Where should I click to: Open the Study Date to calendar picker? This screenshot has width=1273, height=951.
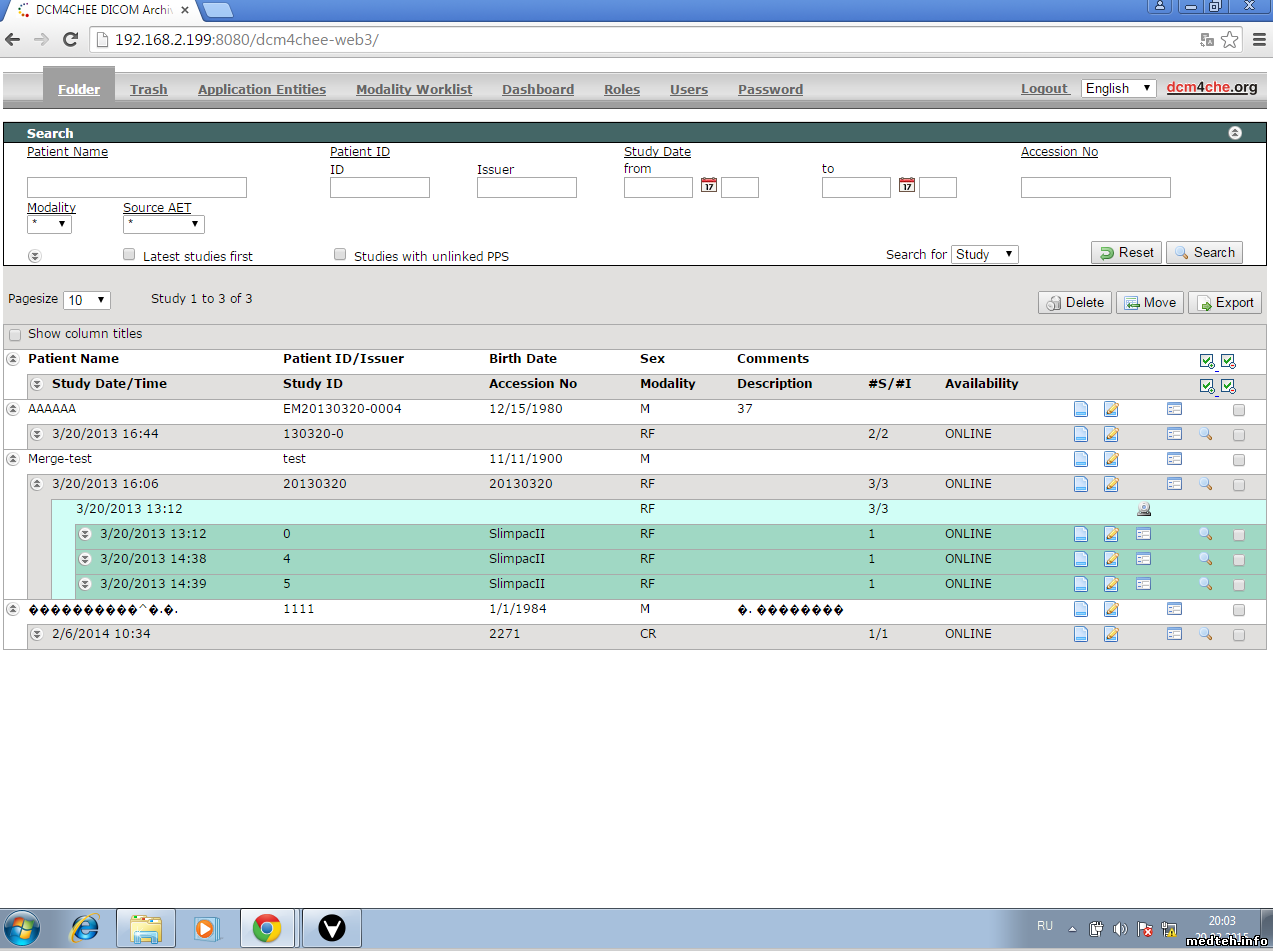(x=907, y=185)
